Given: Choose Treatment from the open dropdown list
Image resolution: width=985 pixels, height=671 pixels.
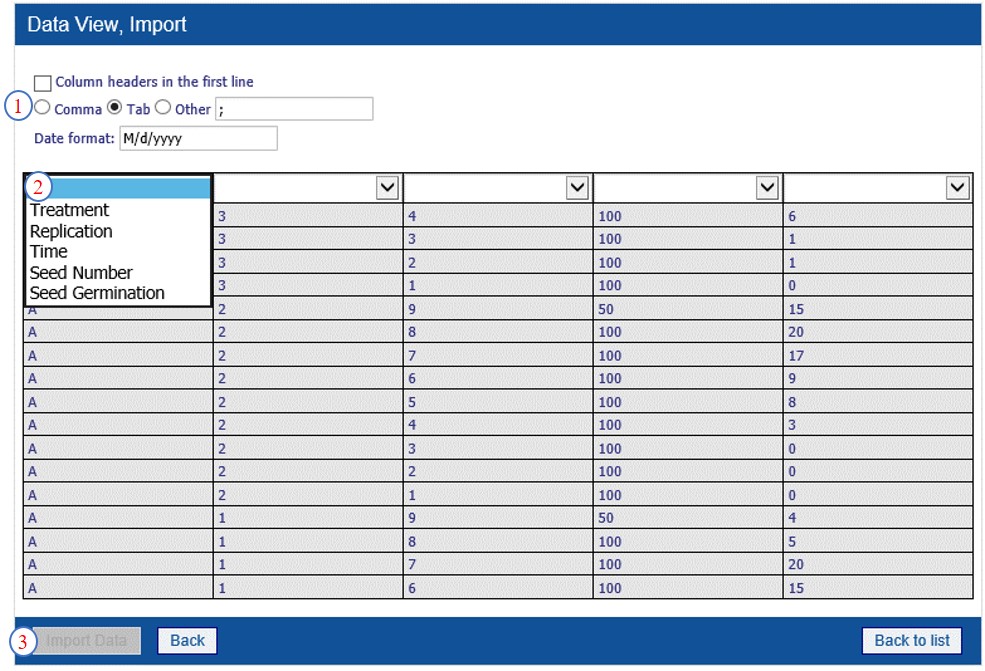Looking at the screenshot, I should [69, 210].
